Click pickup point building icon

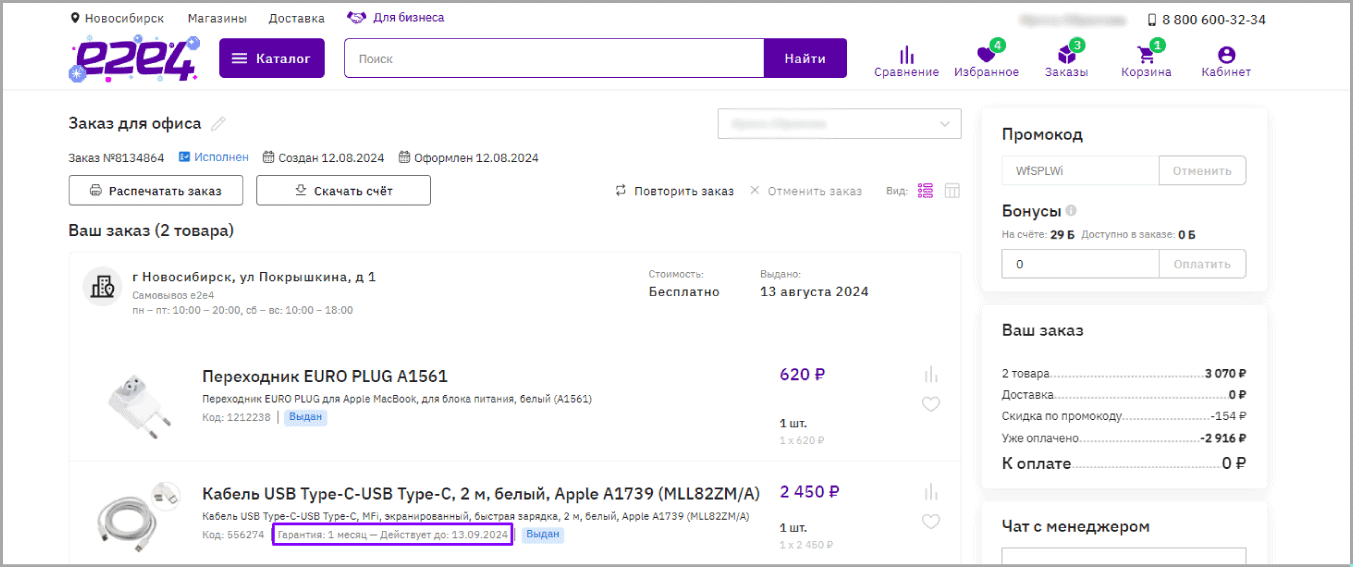(x=101, y=287)
